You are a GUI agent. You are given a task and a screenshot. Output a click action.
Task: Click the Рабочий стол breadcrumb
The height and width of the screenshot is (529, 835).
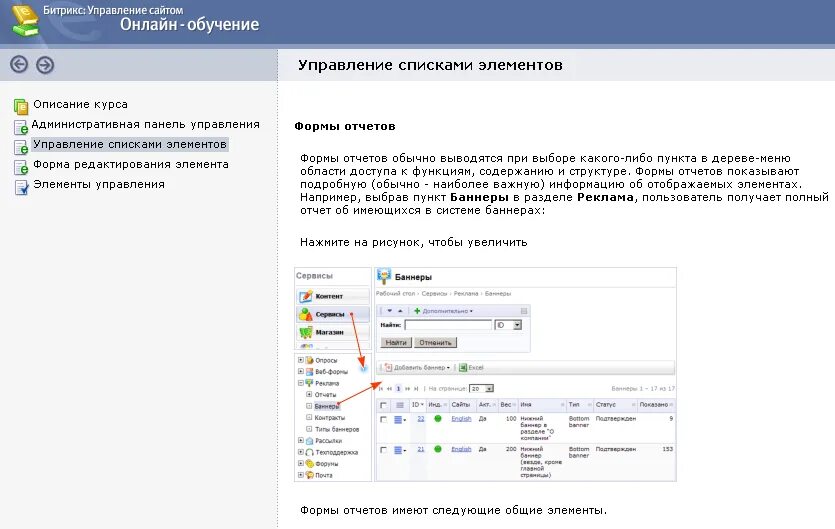395,294
